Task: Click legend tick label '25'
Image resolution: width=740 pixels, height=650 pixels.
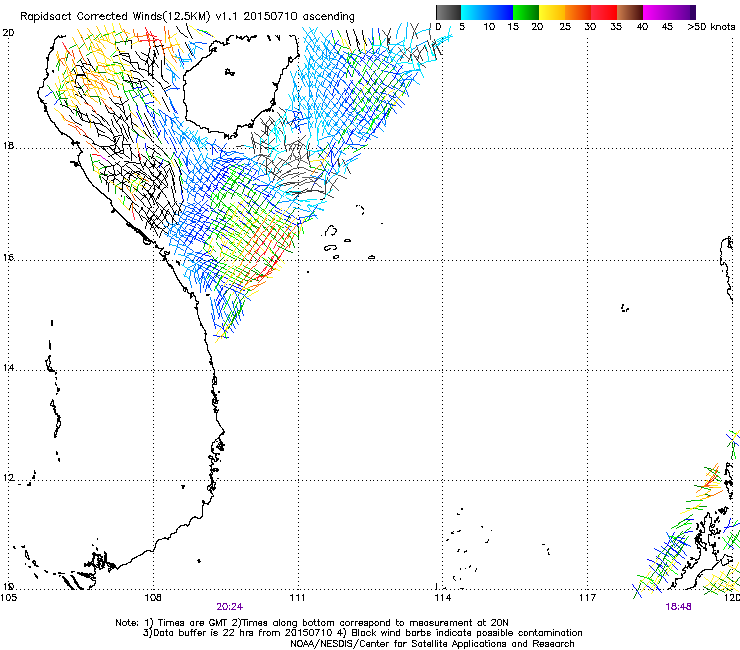Action: 565,26
